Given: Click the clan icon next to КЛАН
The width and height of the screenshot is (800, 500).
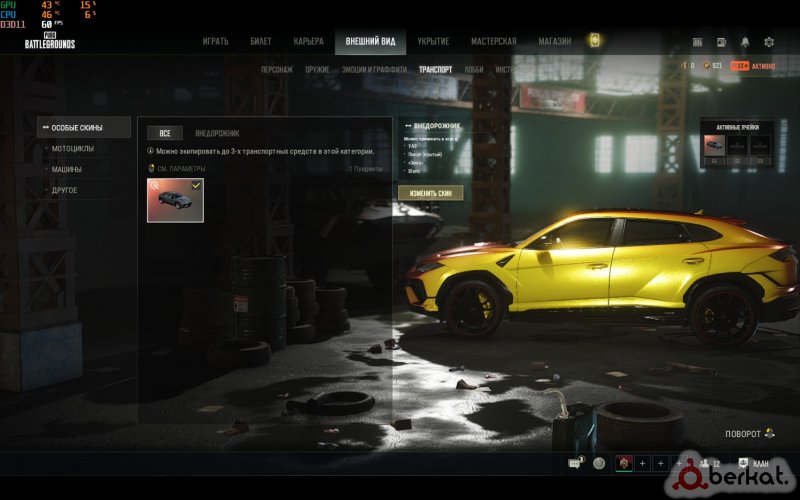Looking at the screenshot, I should click(744, 463).
